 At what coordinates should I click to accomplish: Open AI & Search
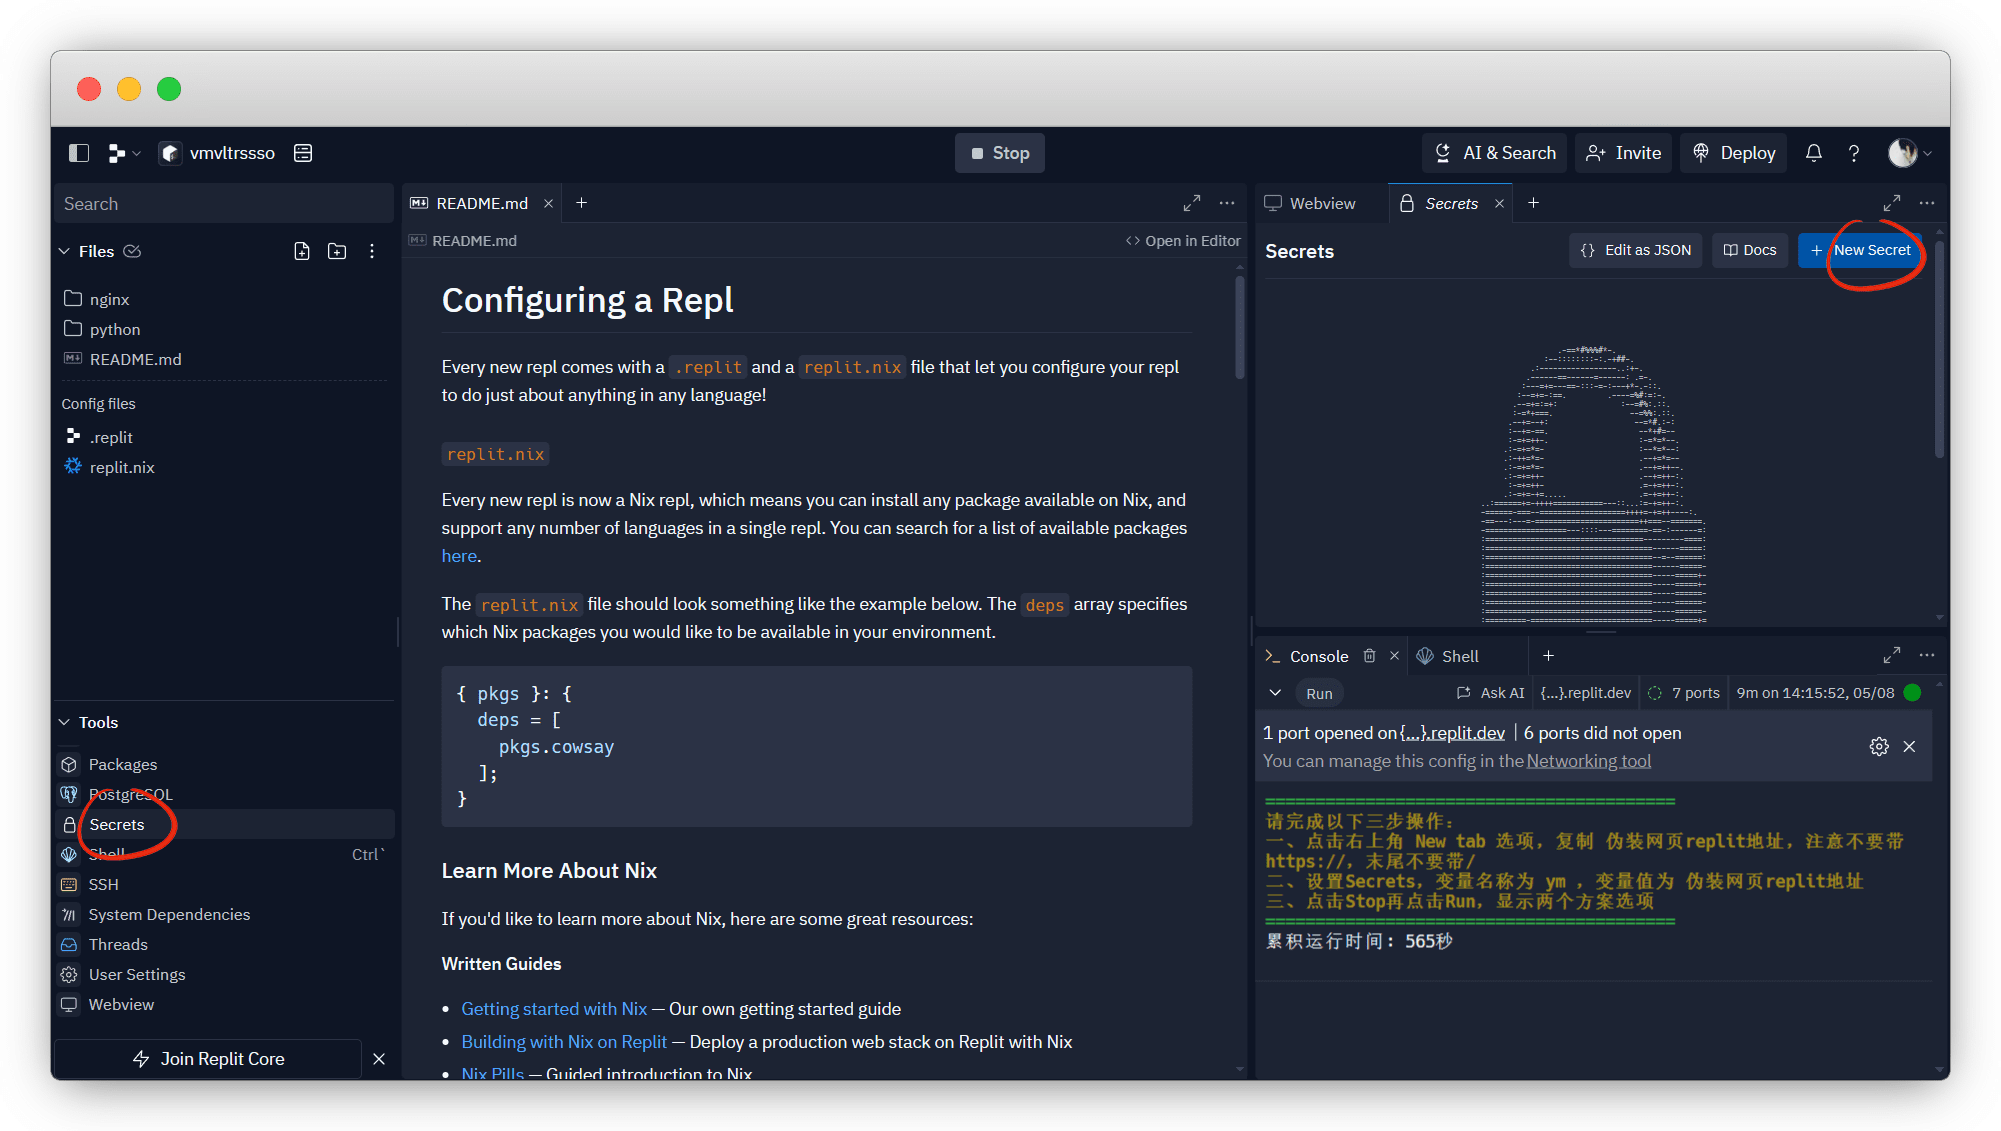[x=1495, y=153]
